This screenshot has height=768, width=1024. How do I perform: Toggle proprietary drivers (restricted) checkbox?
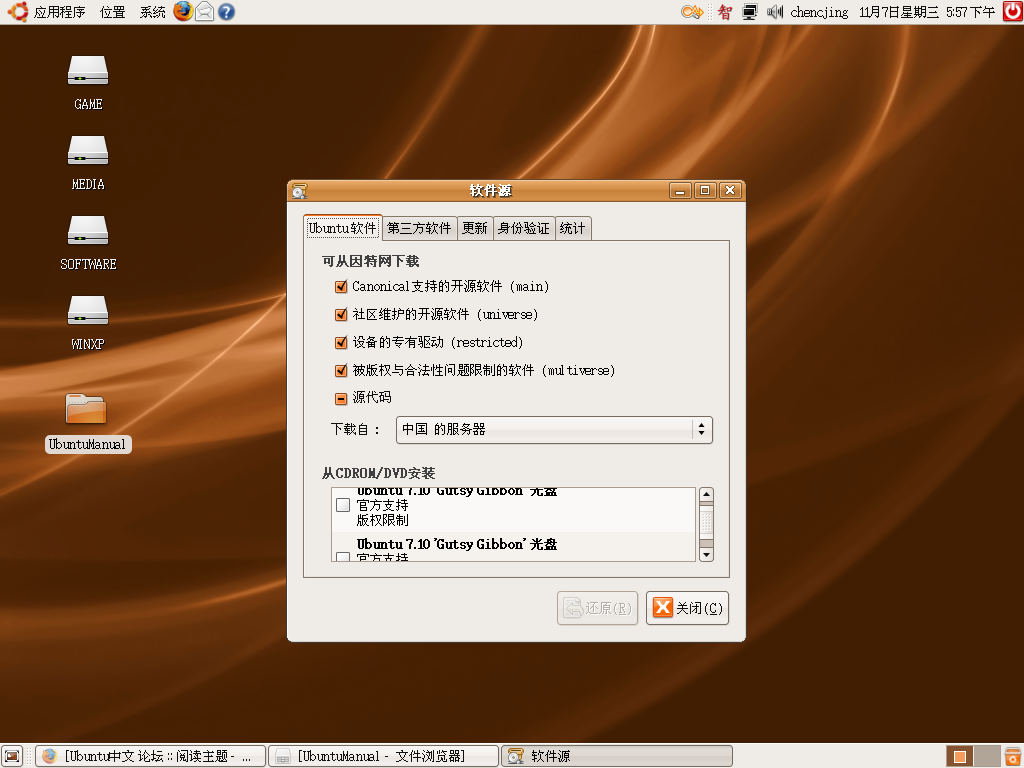(341, 343)
